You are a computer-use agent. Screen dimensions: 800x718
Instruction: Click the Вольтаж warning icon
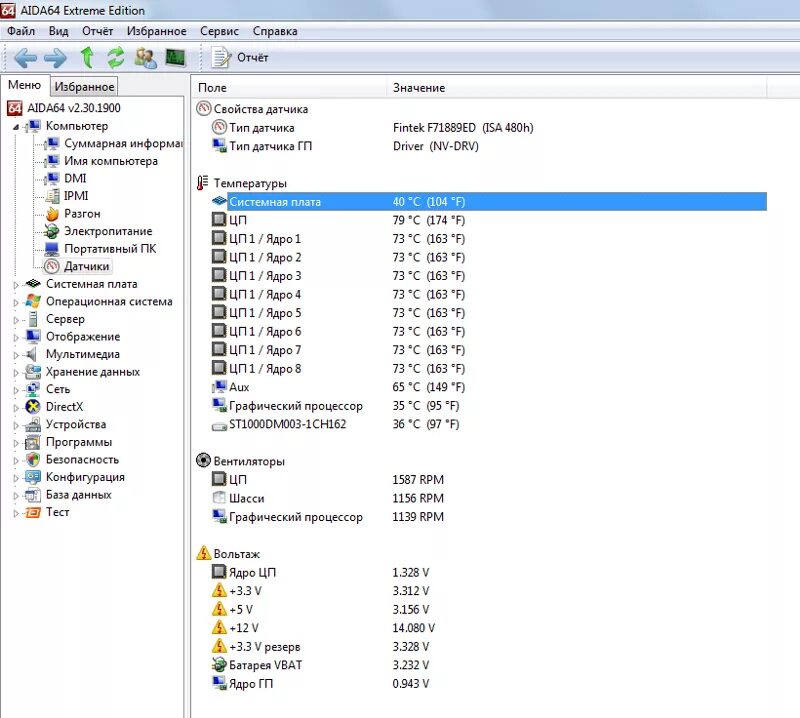pyautogui.click(x=204, y=553)
